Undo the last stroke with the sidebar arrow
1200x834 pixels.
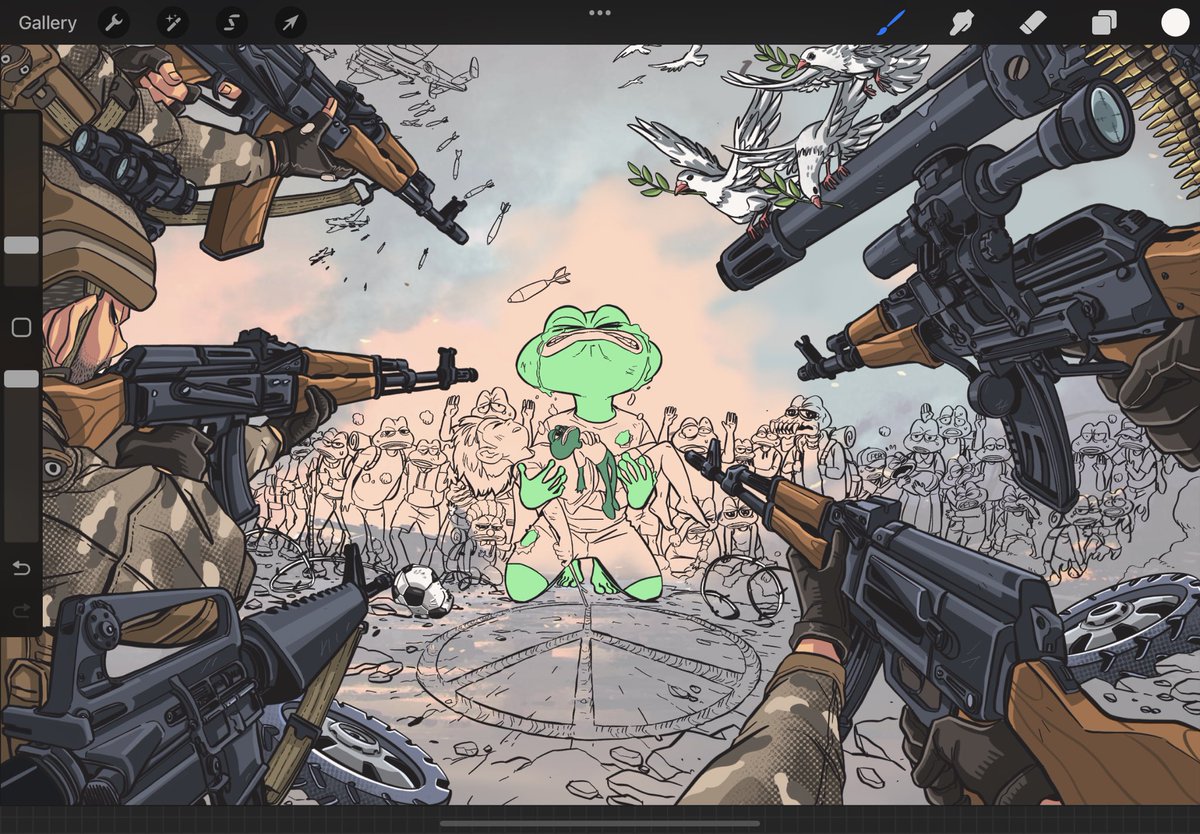[21, 569]
